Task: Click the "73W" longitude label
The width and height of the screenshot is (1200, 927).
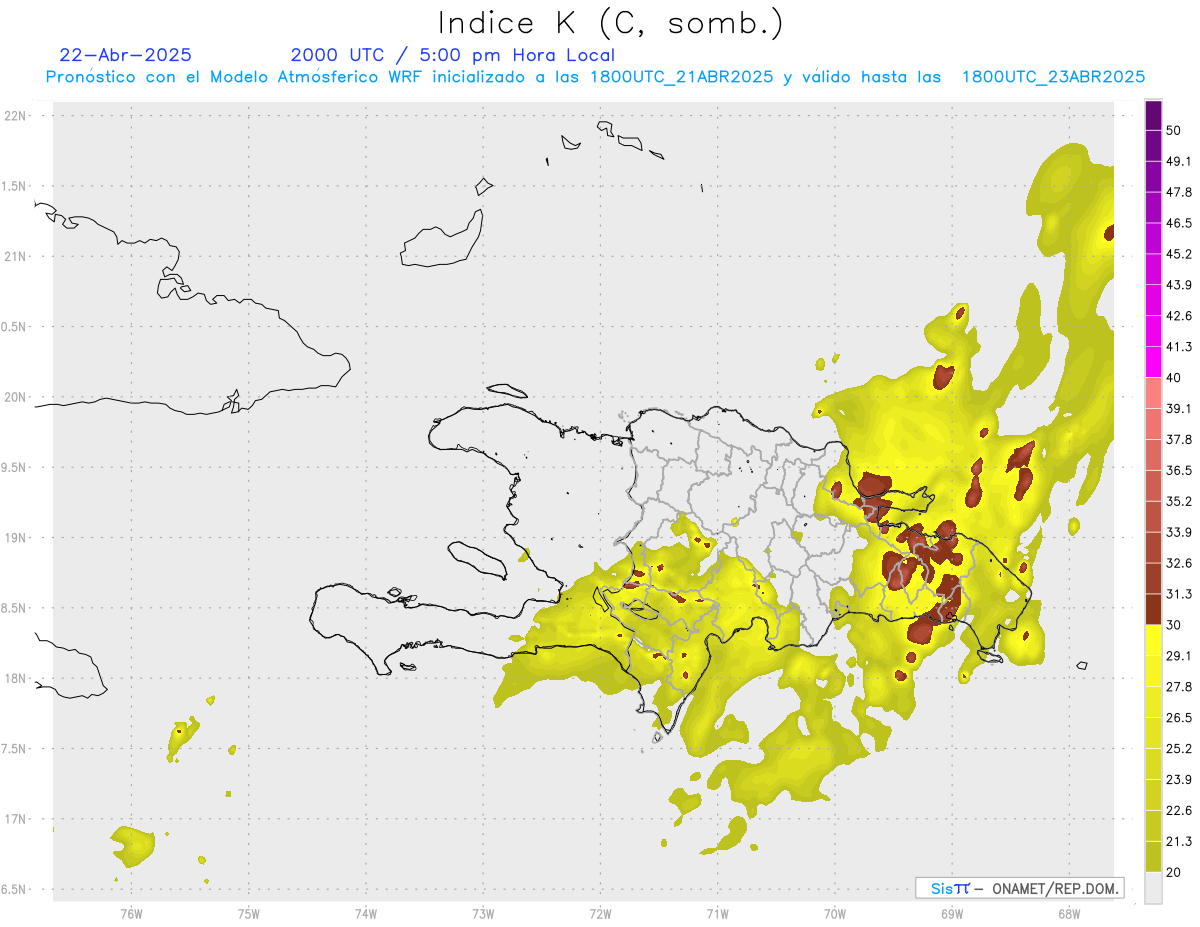Action: point(483,913)
